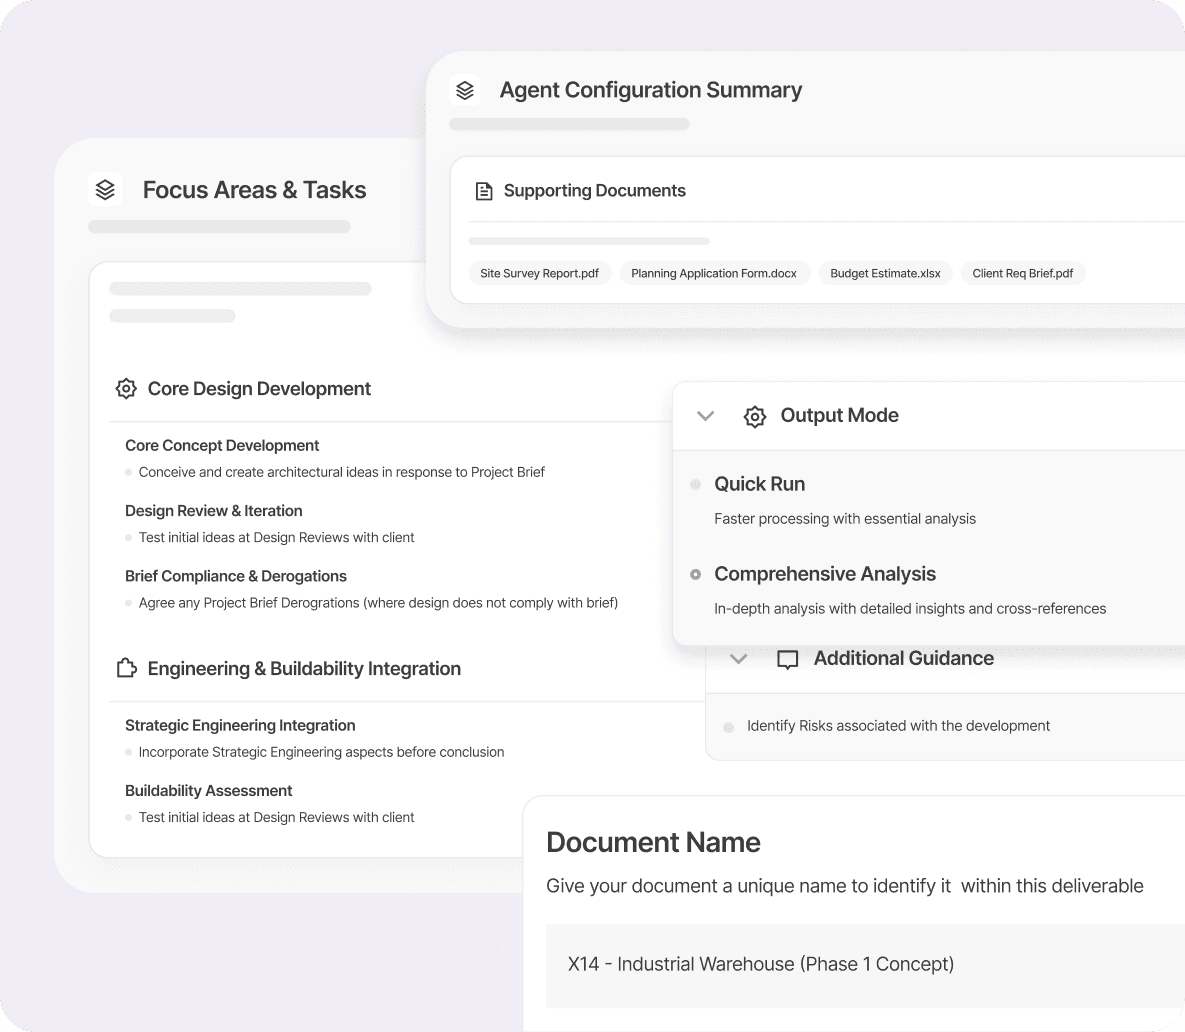Click the layers icon beside Agent Configuration Summary

tap(465, 89)
